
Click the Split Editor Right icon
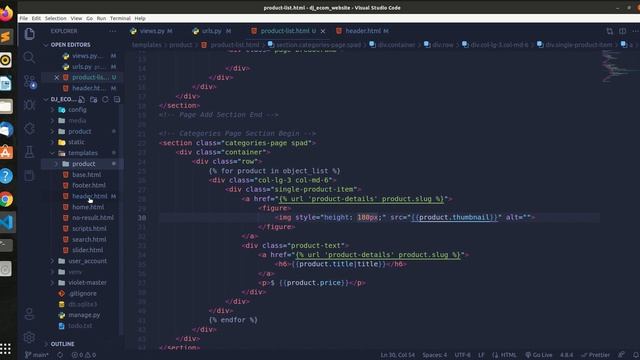click(622, 31)
